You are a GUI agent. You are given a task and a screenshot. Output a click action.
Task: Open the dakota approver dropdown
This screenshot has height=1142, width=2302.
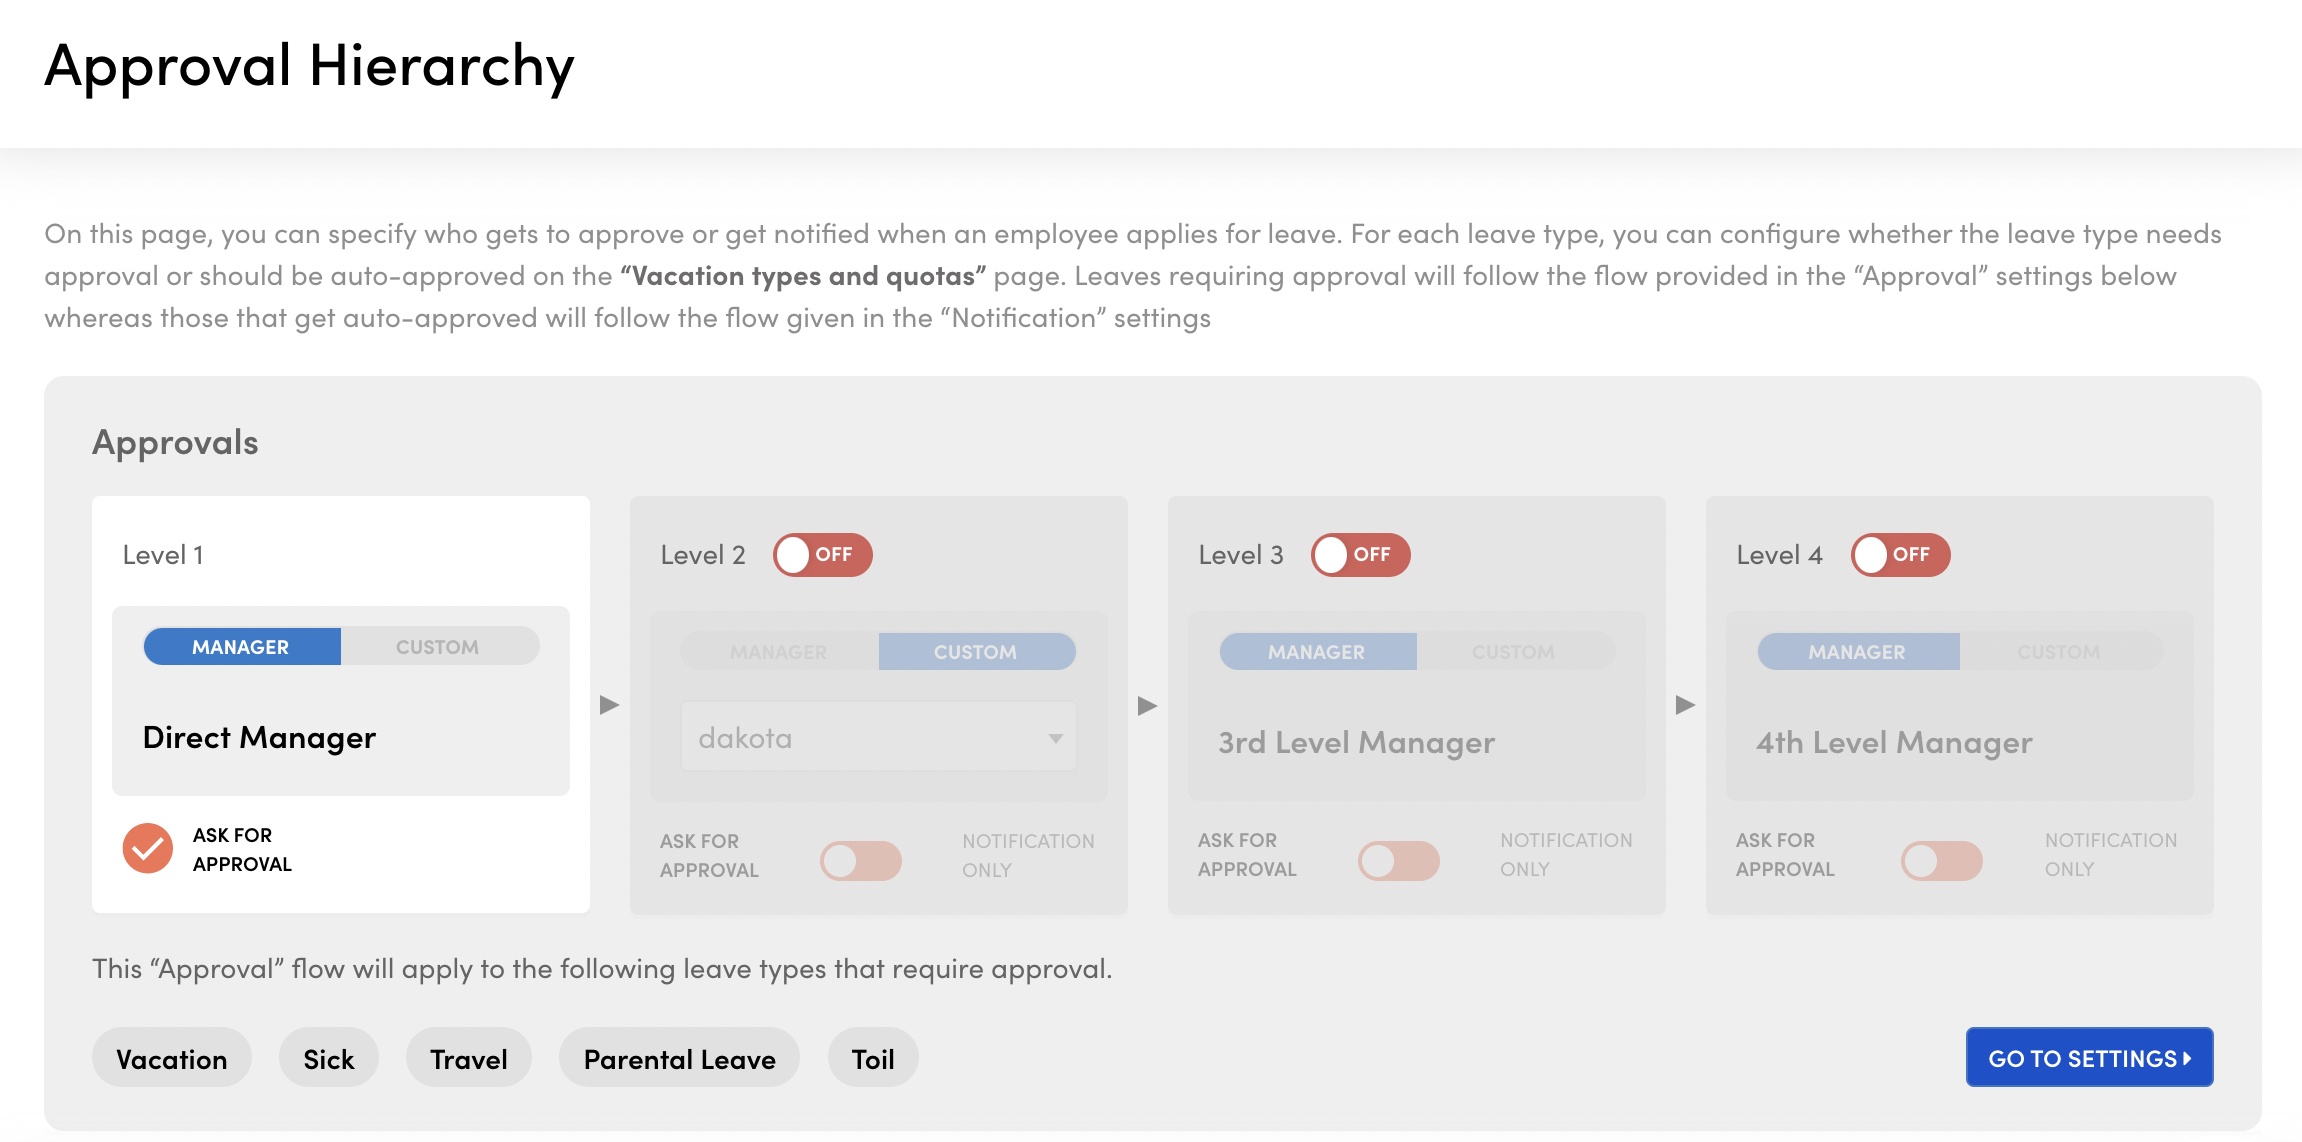[x=877, y=738]
